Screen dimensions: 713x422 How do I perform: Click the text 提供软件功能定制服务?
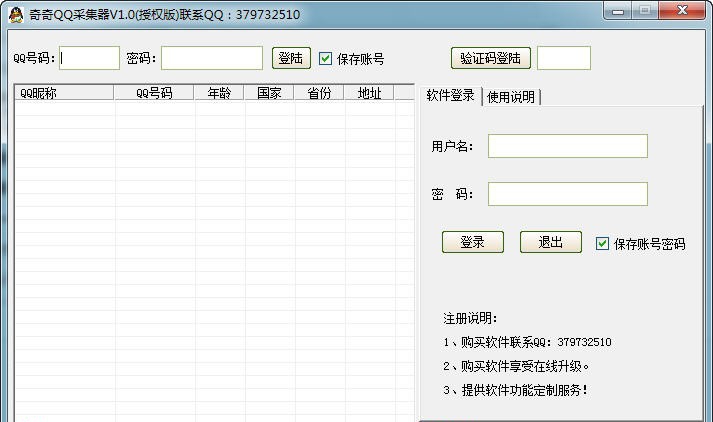(522, 390)
